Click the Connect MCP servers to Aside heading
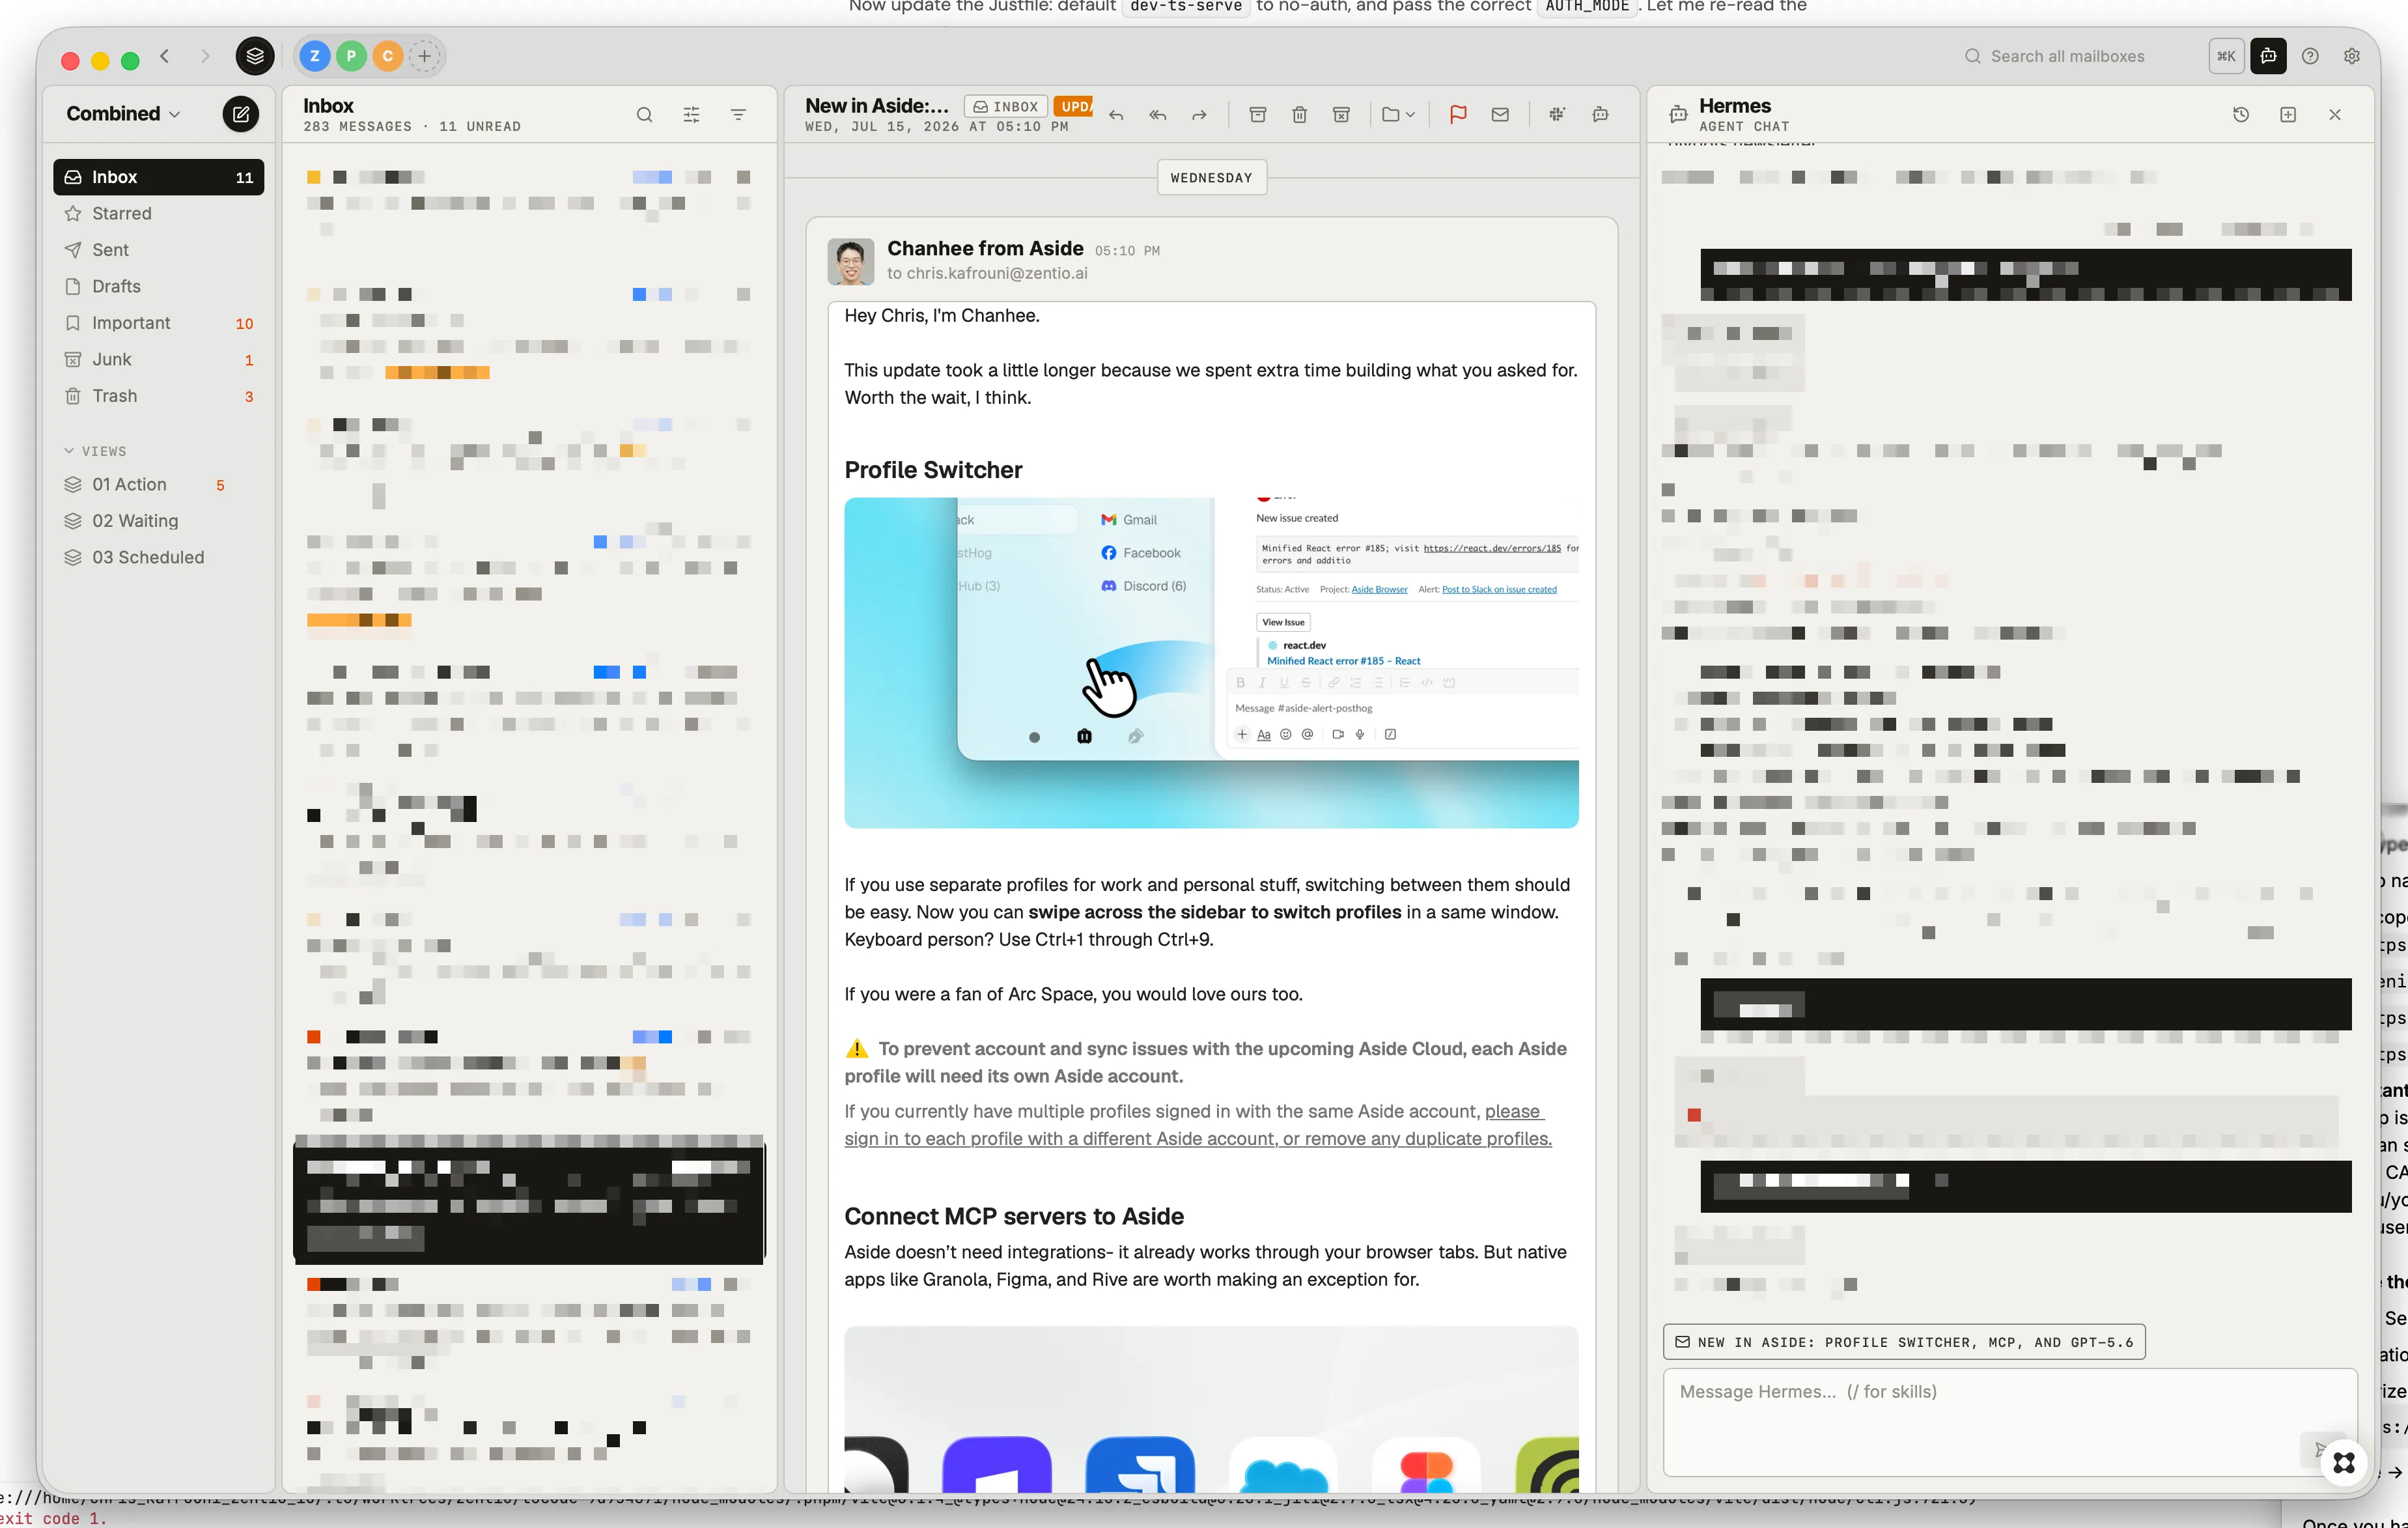2408x1528 pixels. pyautogui.click(x=1013, y=1216)
